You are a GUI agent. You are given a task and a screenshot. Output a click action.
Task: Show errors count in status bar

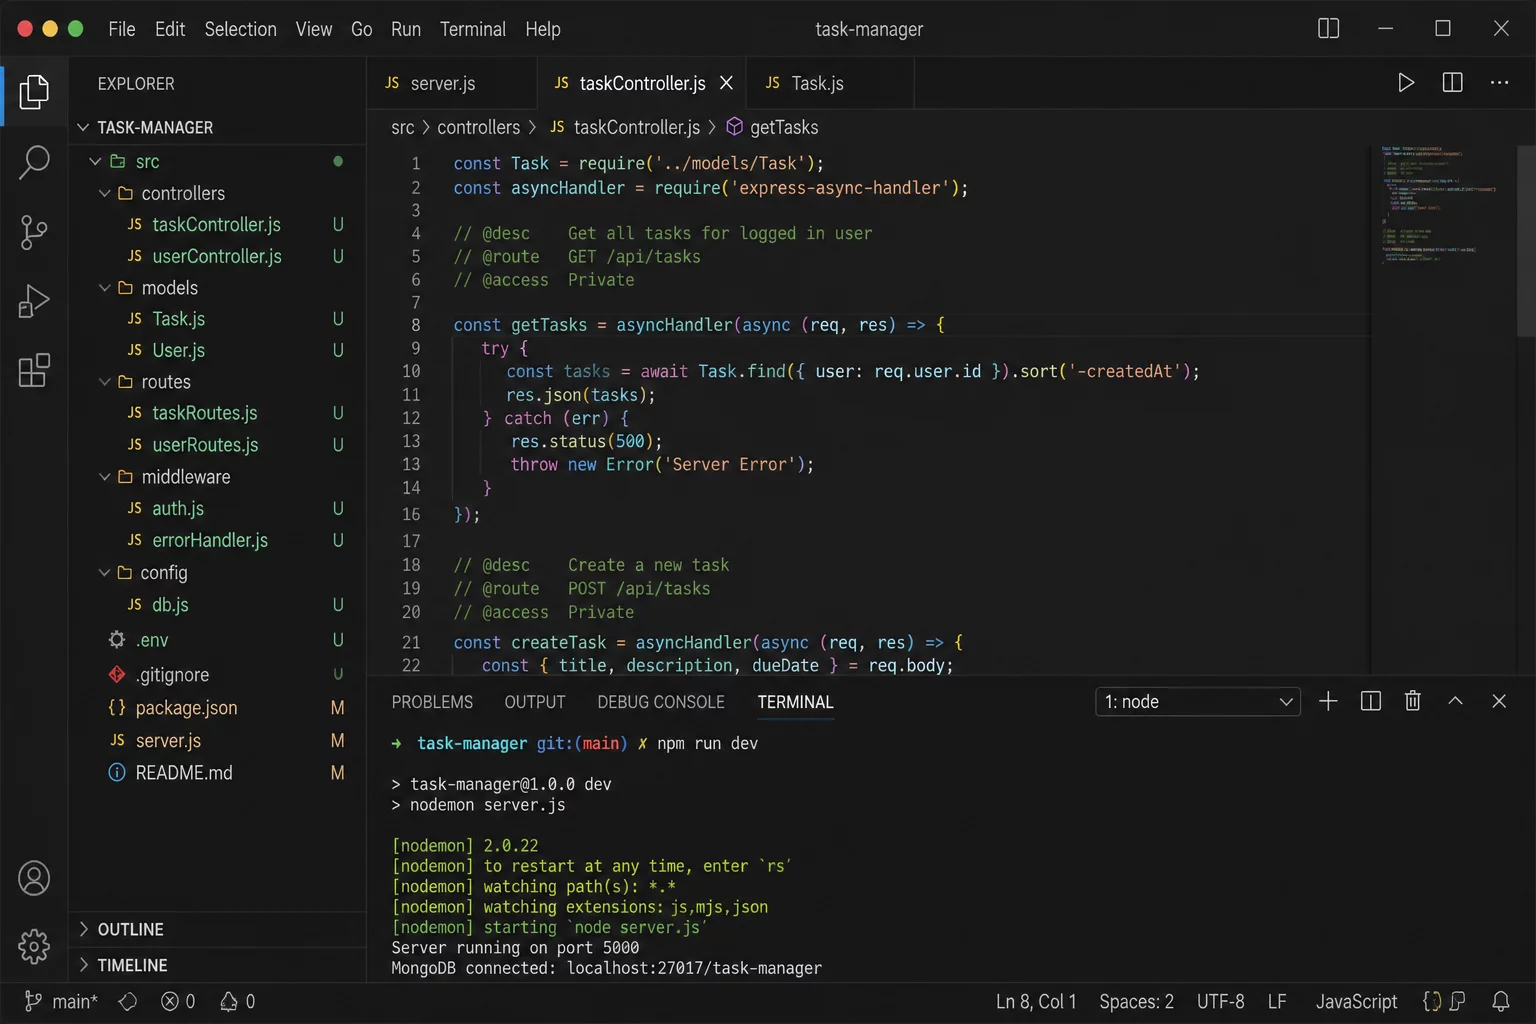coord(178,1001)
